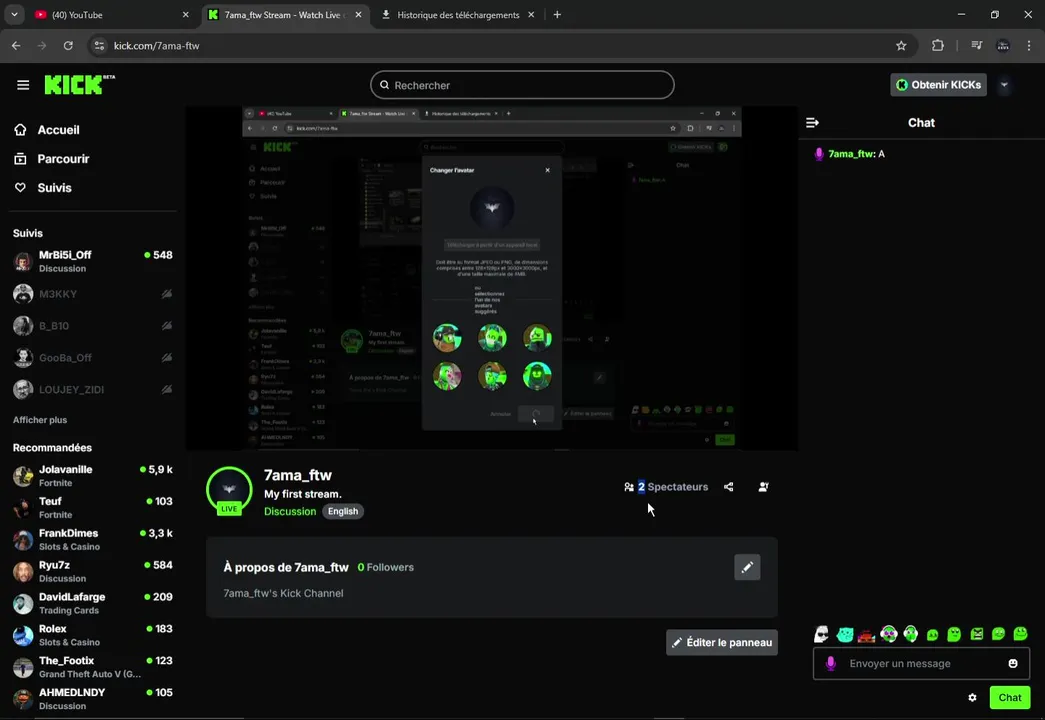Click the 0 Followers count
Viewport: 1045px width, 720px height.
pyautogui.click(x=385, y=567)
